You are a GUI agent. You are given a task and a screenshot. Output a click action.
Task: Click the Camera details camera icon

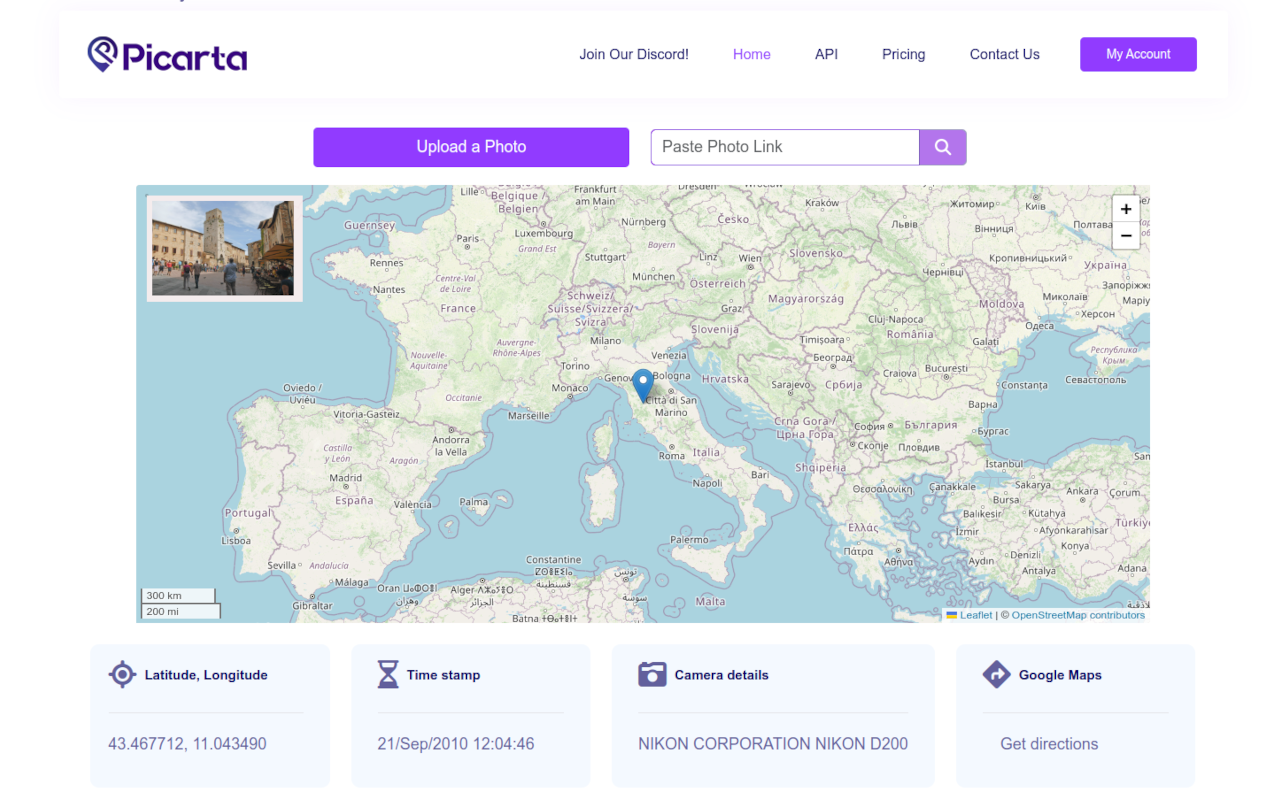[x=652, y=674]
